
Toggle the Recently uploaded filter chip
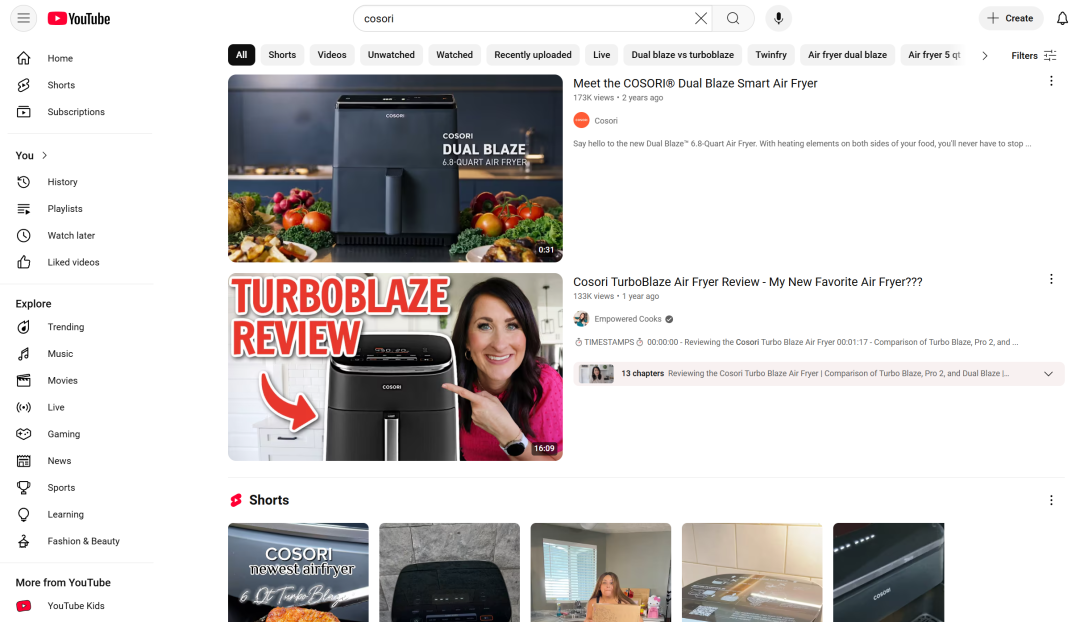[533, 55]
